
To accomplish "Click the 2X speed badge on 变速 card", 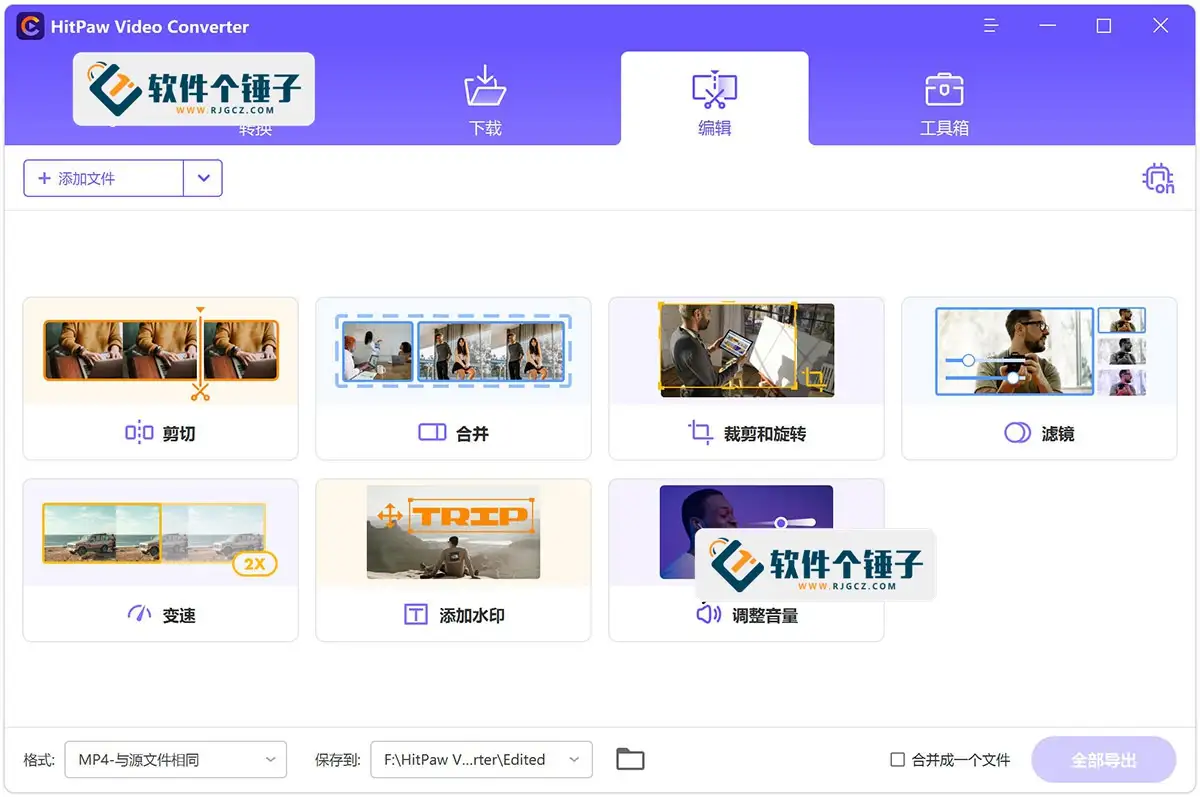I will click(255, 564).
